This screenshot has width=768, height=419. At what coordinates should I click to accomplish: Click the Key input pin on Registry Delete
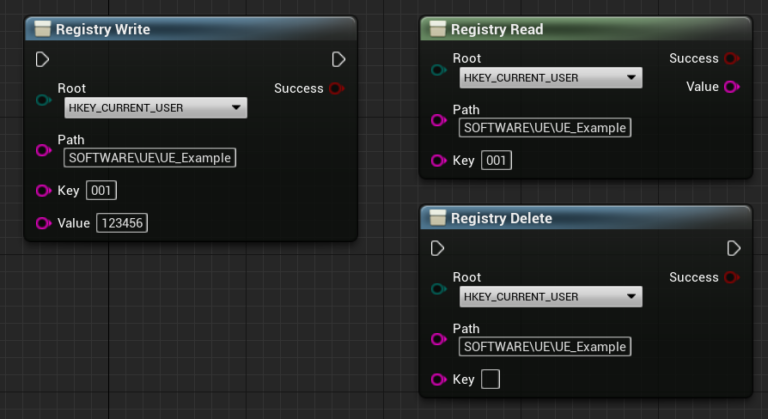(438, 379)
